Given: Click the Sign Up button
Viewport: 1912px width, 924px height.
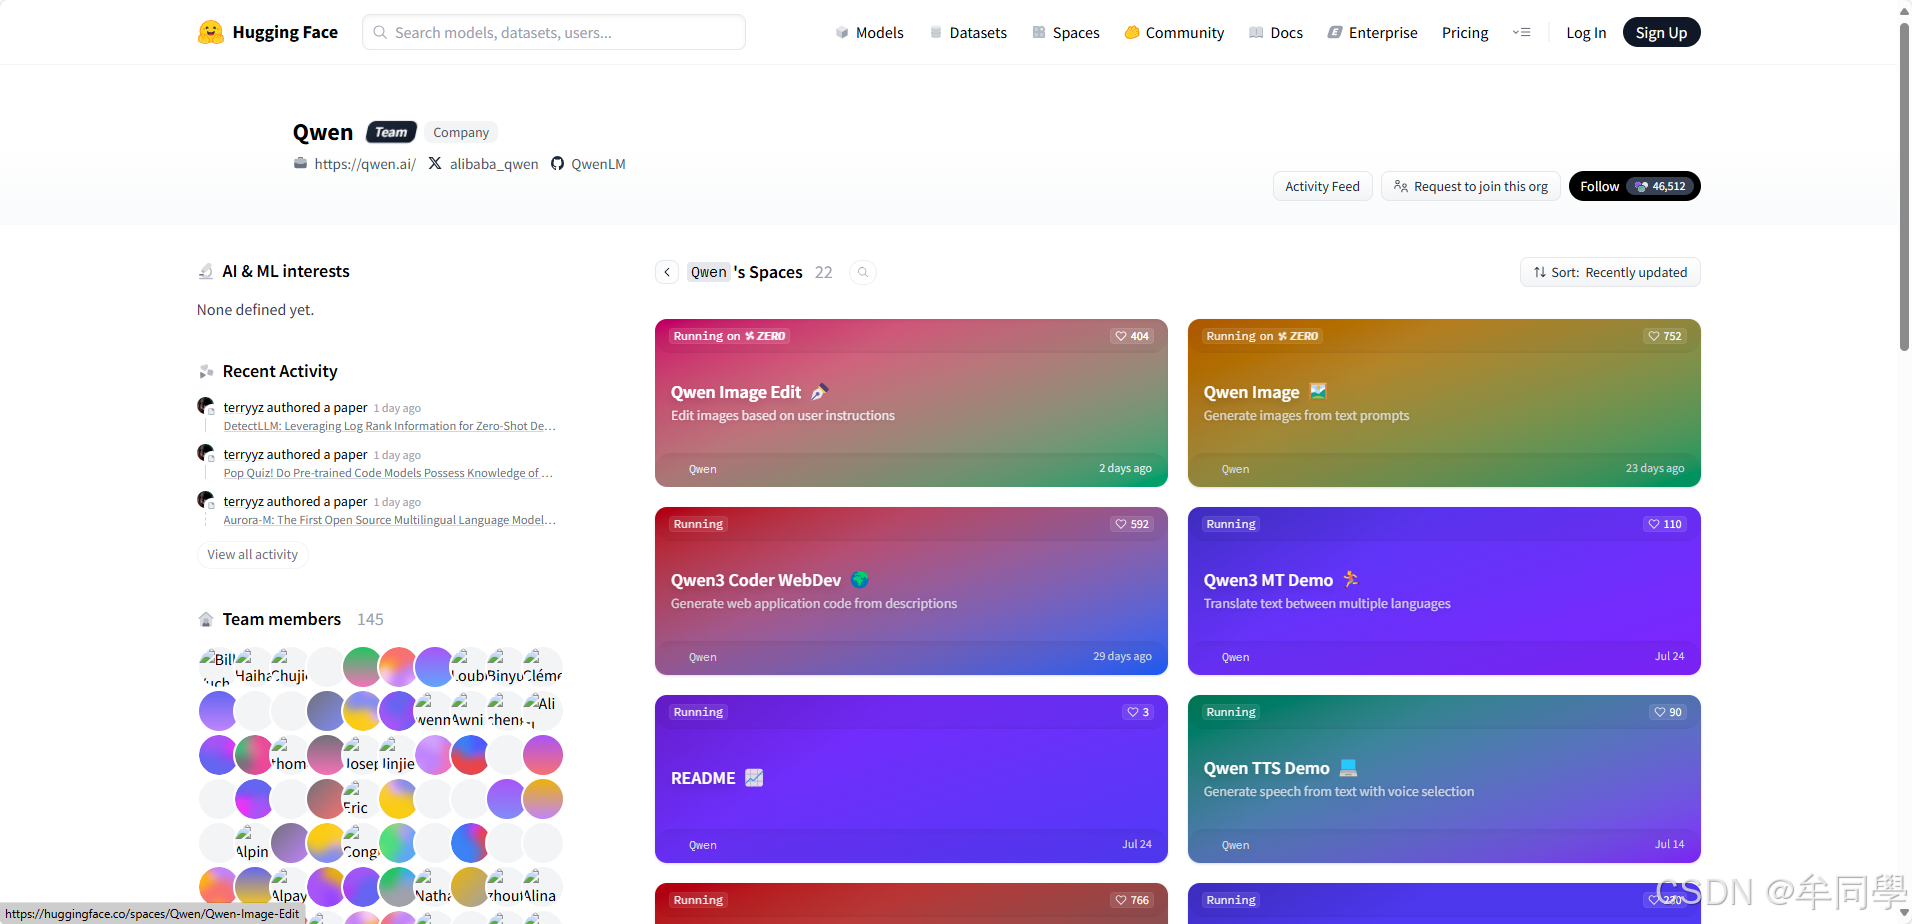Looking at the screenshot, I should tap(1661, 32).
